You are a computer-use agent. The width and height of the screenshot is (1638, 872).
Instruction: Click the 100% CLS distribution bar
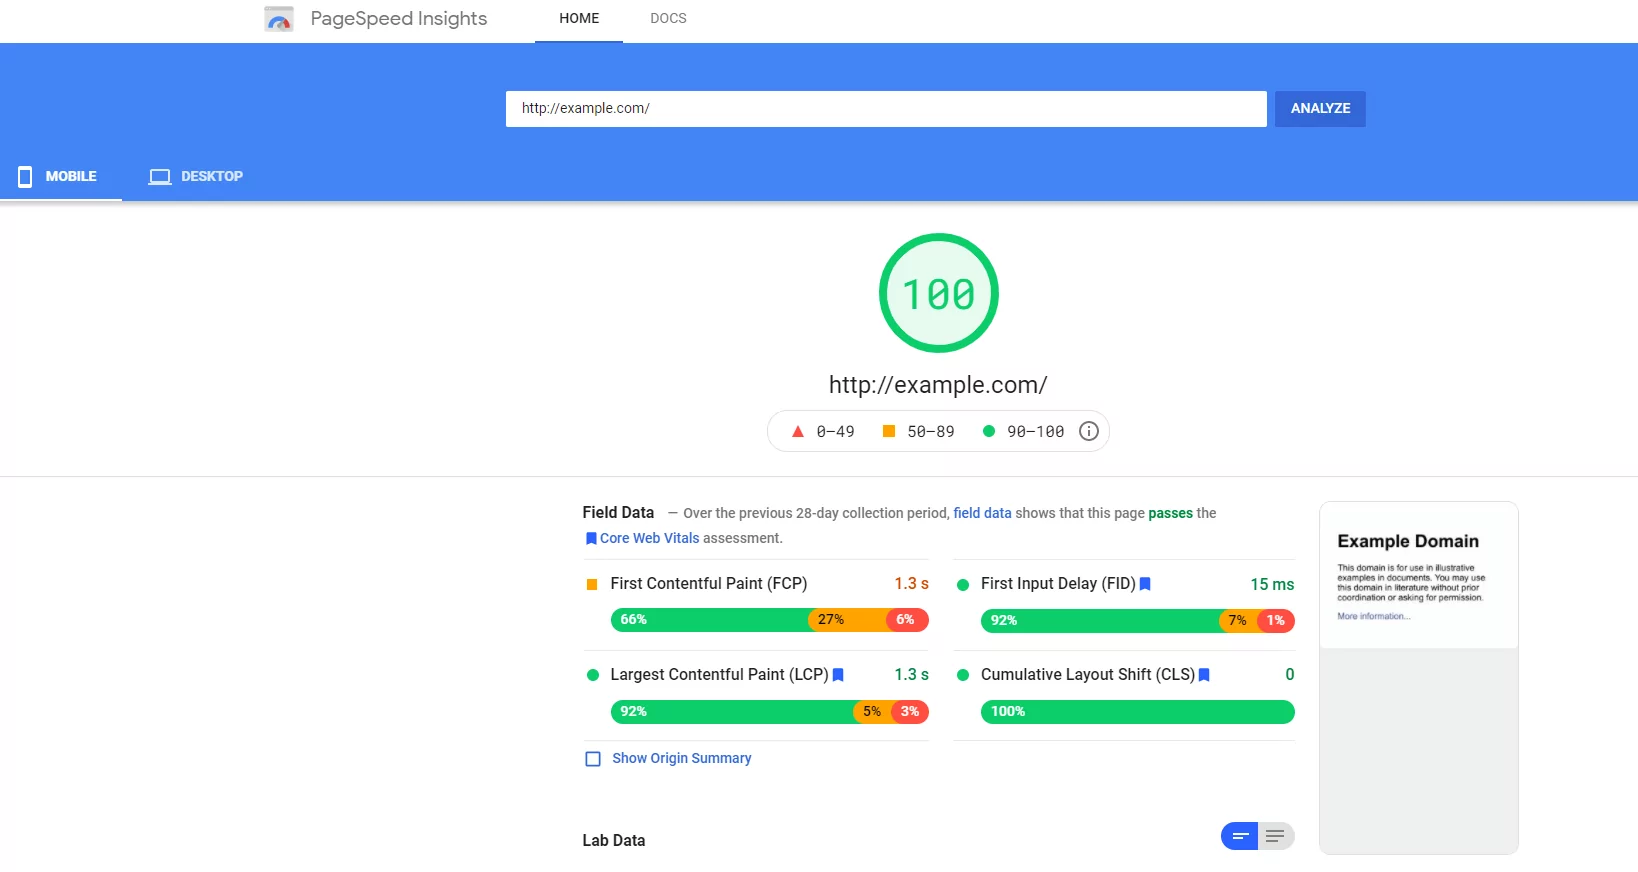1138,712
